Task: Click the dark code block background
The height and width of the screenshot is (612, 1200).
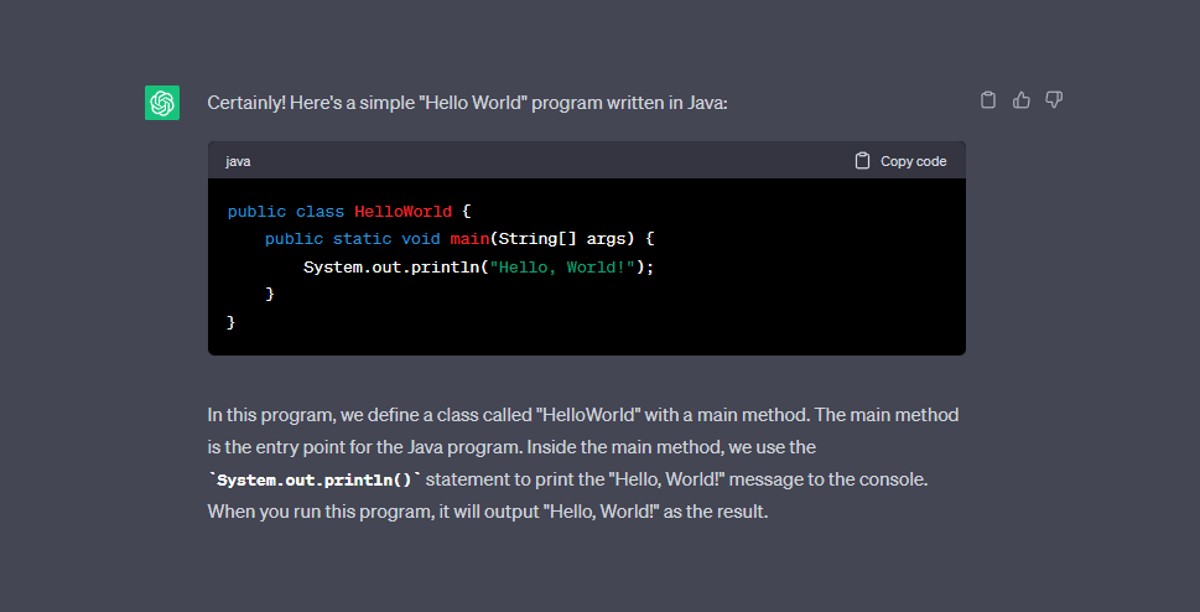Action: point(800,320)
